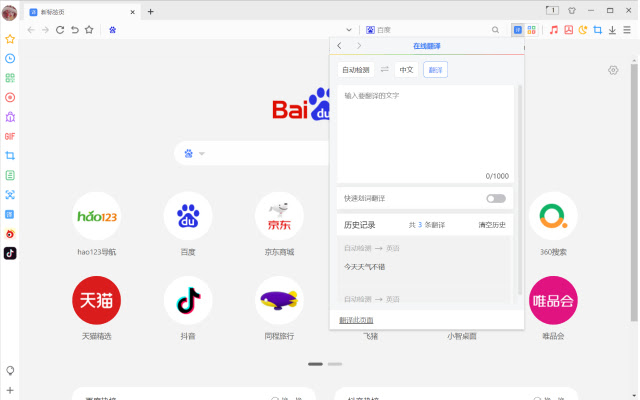This screenshot has width=640, height=400.
Task: Expand the address bar dropdown arrow
Action: (349, 30)
